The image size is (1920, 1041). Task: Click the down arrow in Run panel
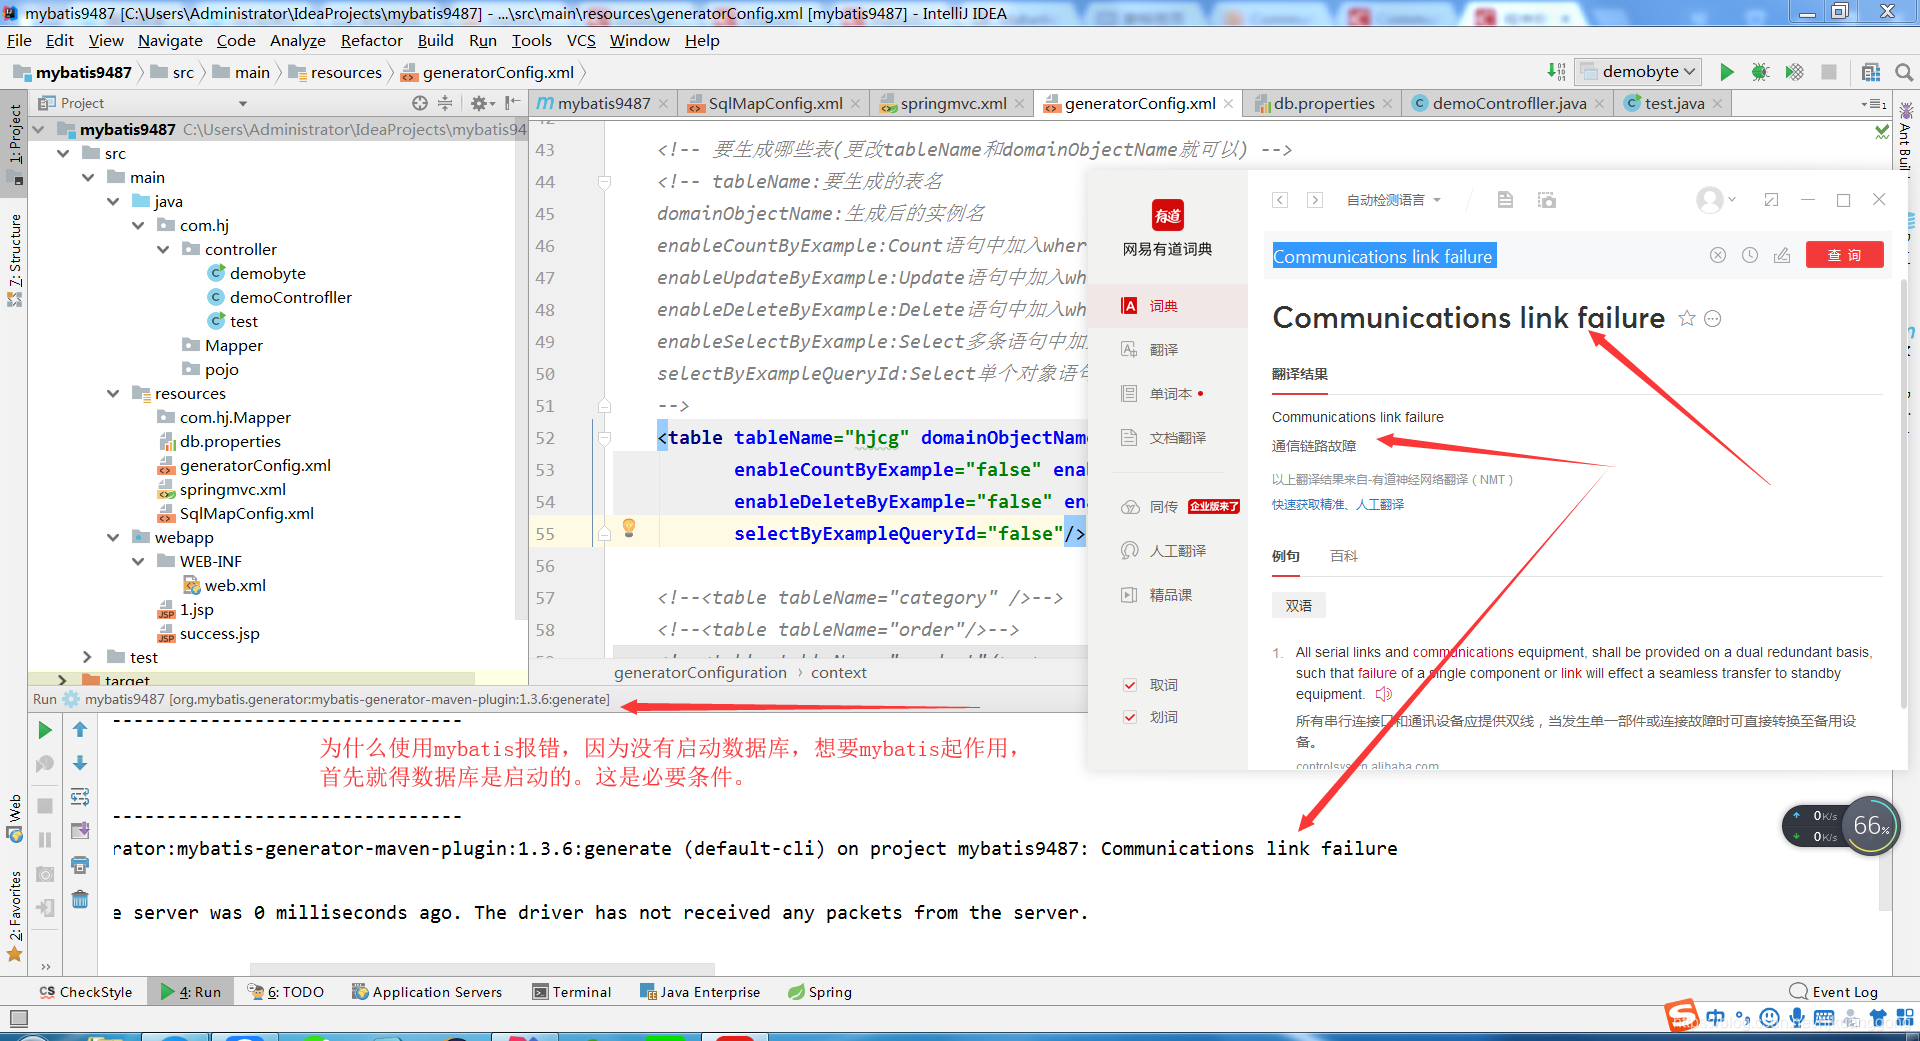pos(80,764)
